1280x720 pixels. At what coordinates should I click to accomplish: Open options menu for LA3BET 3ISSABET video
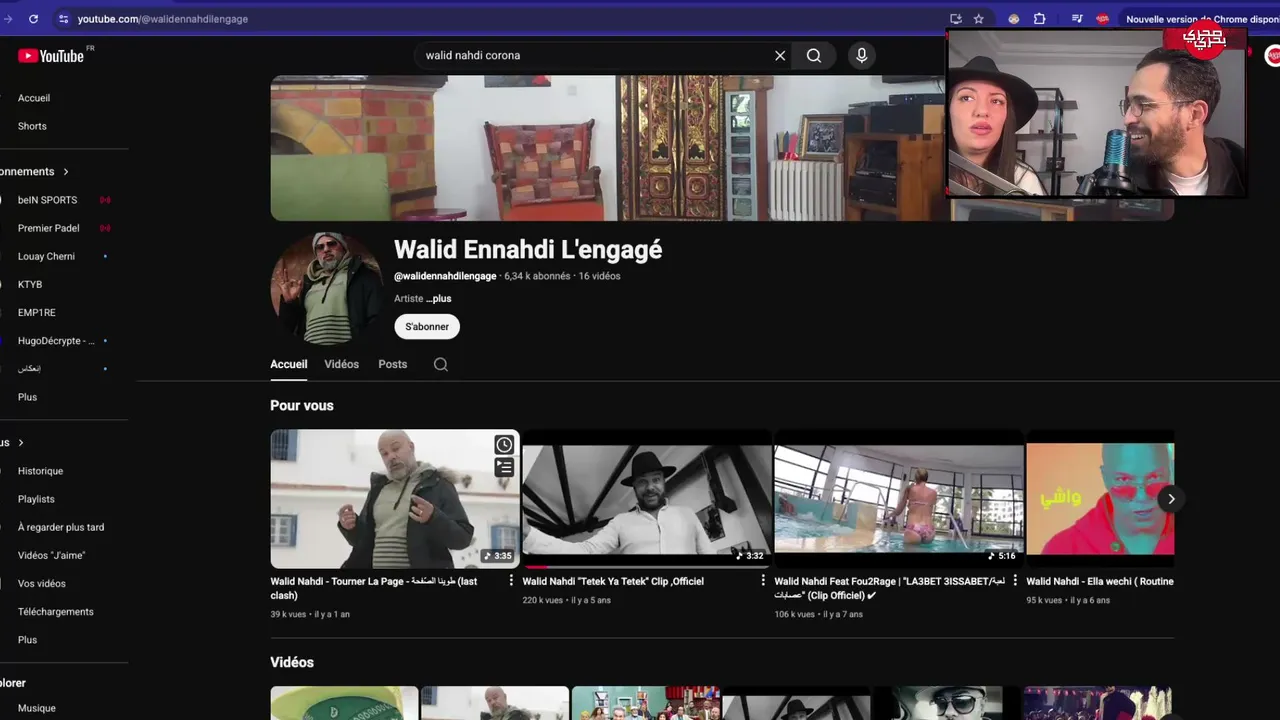(x=1015, y=581)
